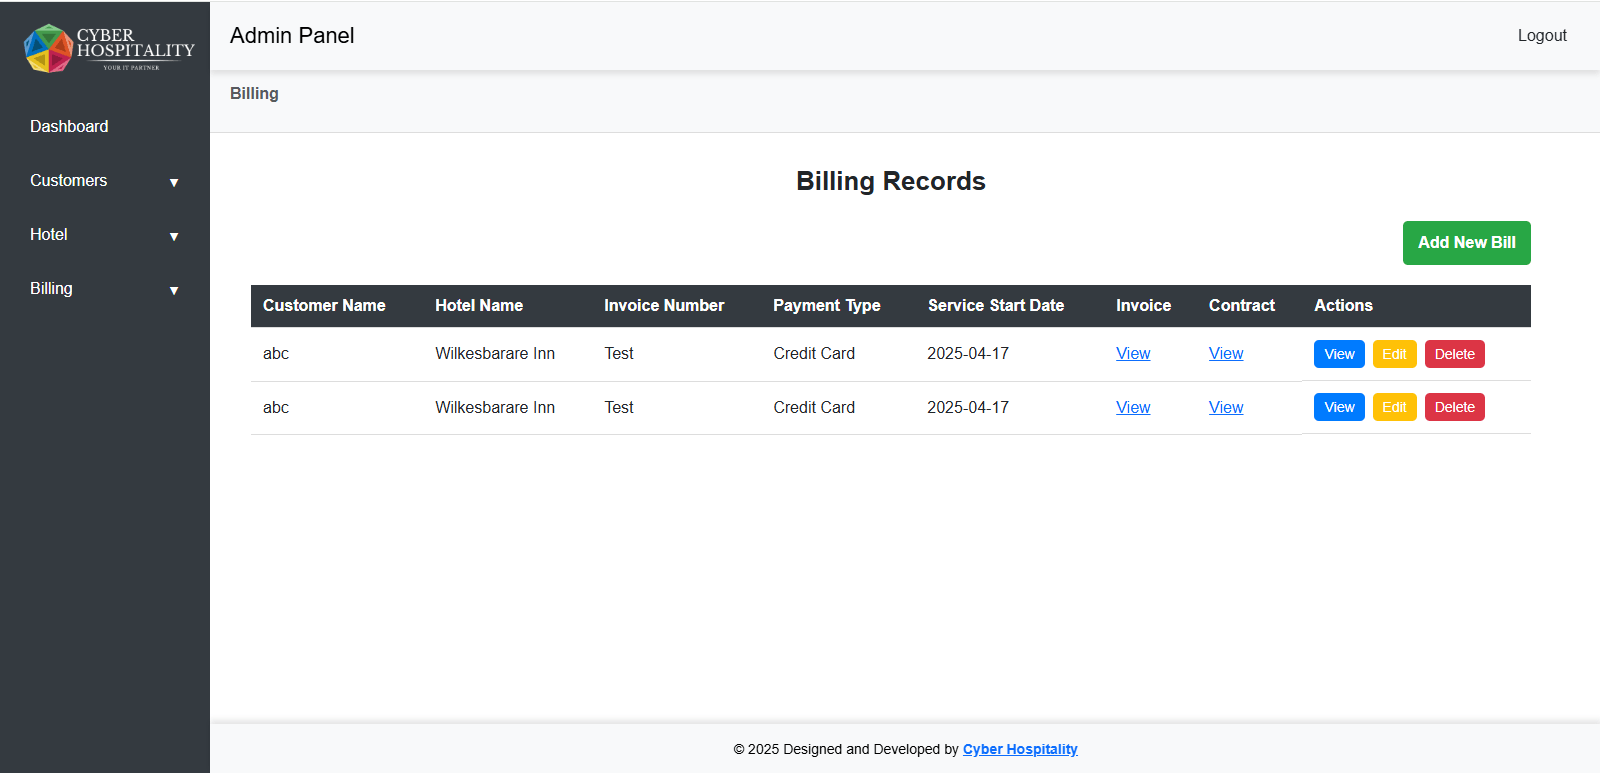Click the Cyber Hospitality logo
The image size is (1600, 773).
point(108,48)
